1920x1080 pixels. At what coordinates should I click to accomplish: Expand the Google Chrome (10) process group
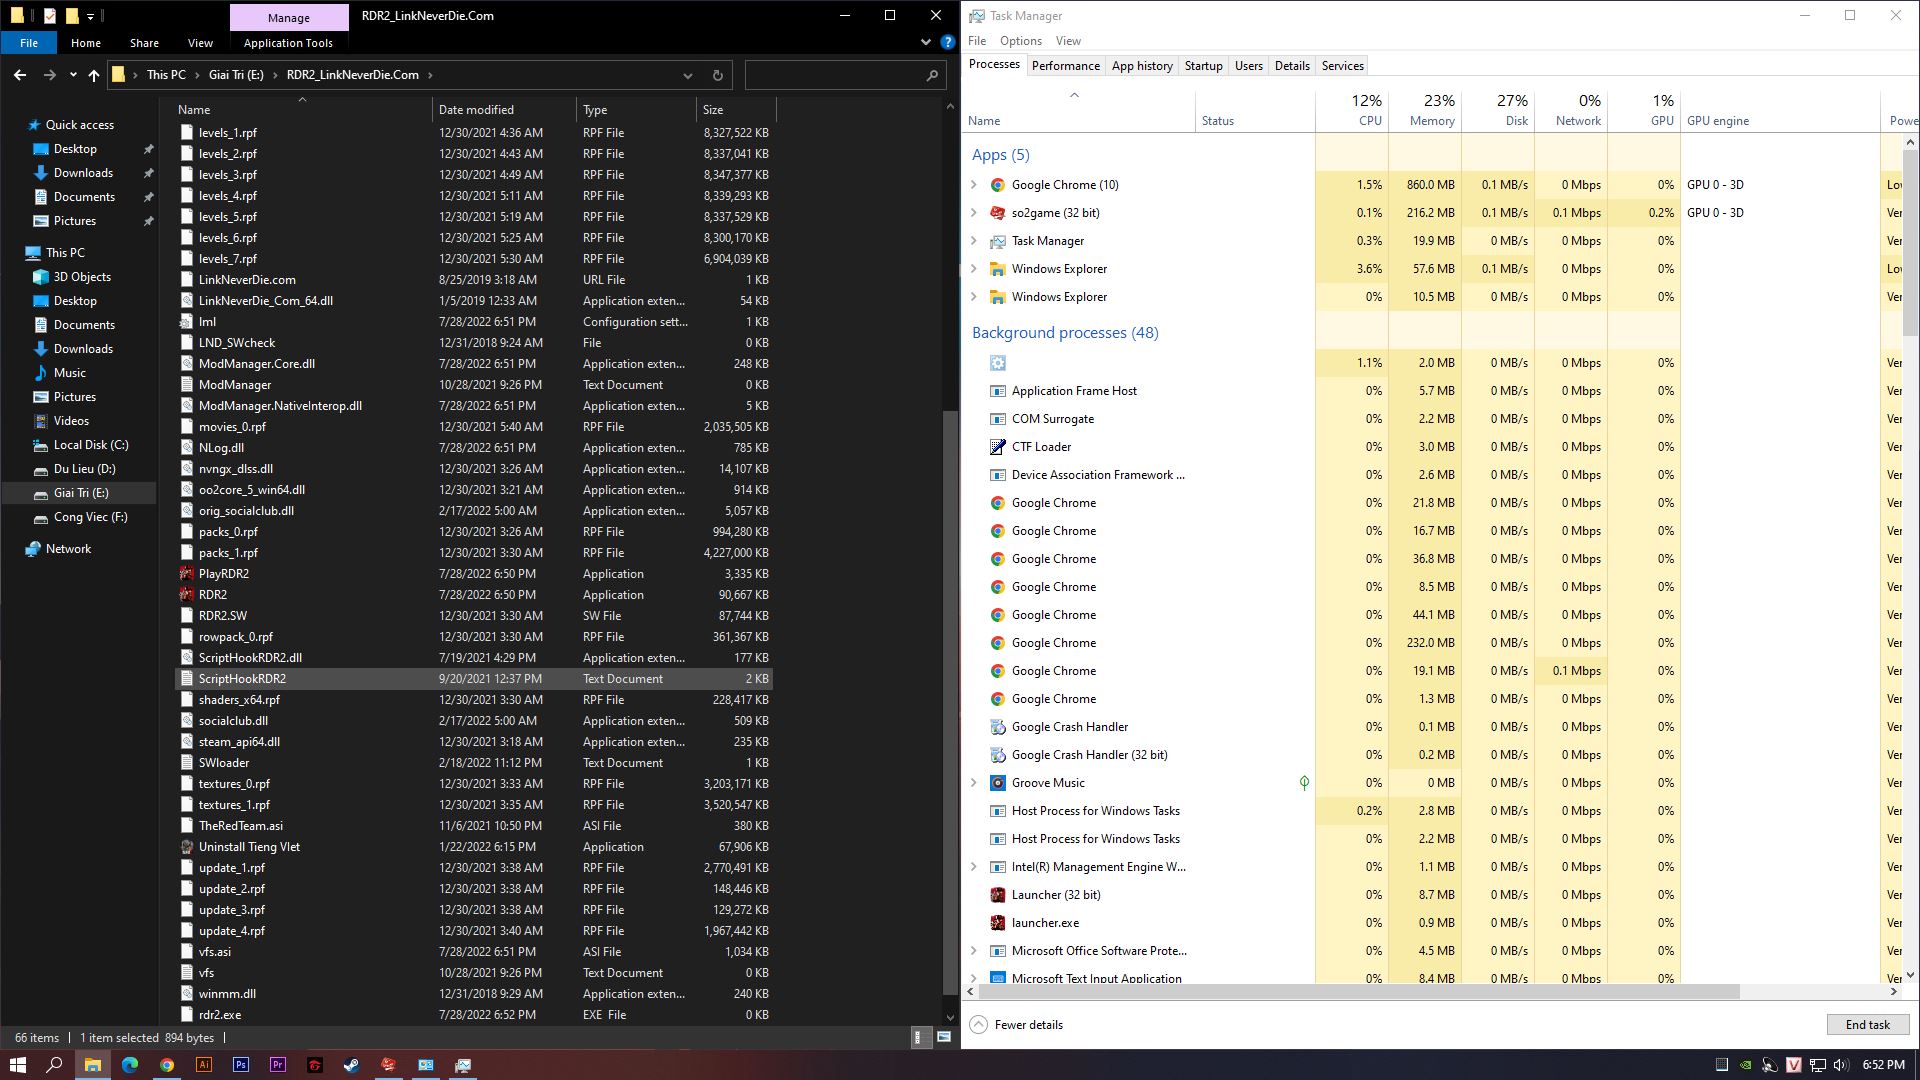coord(974,185)
